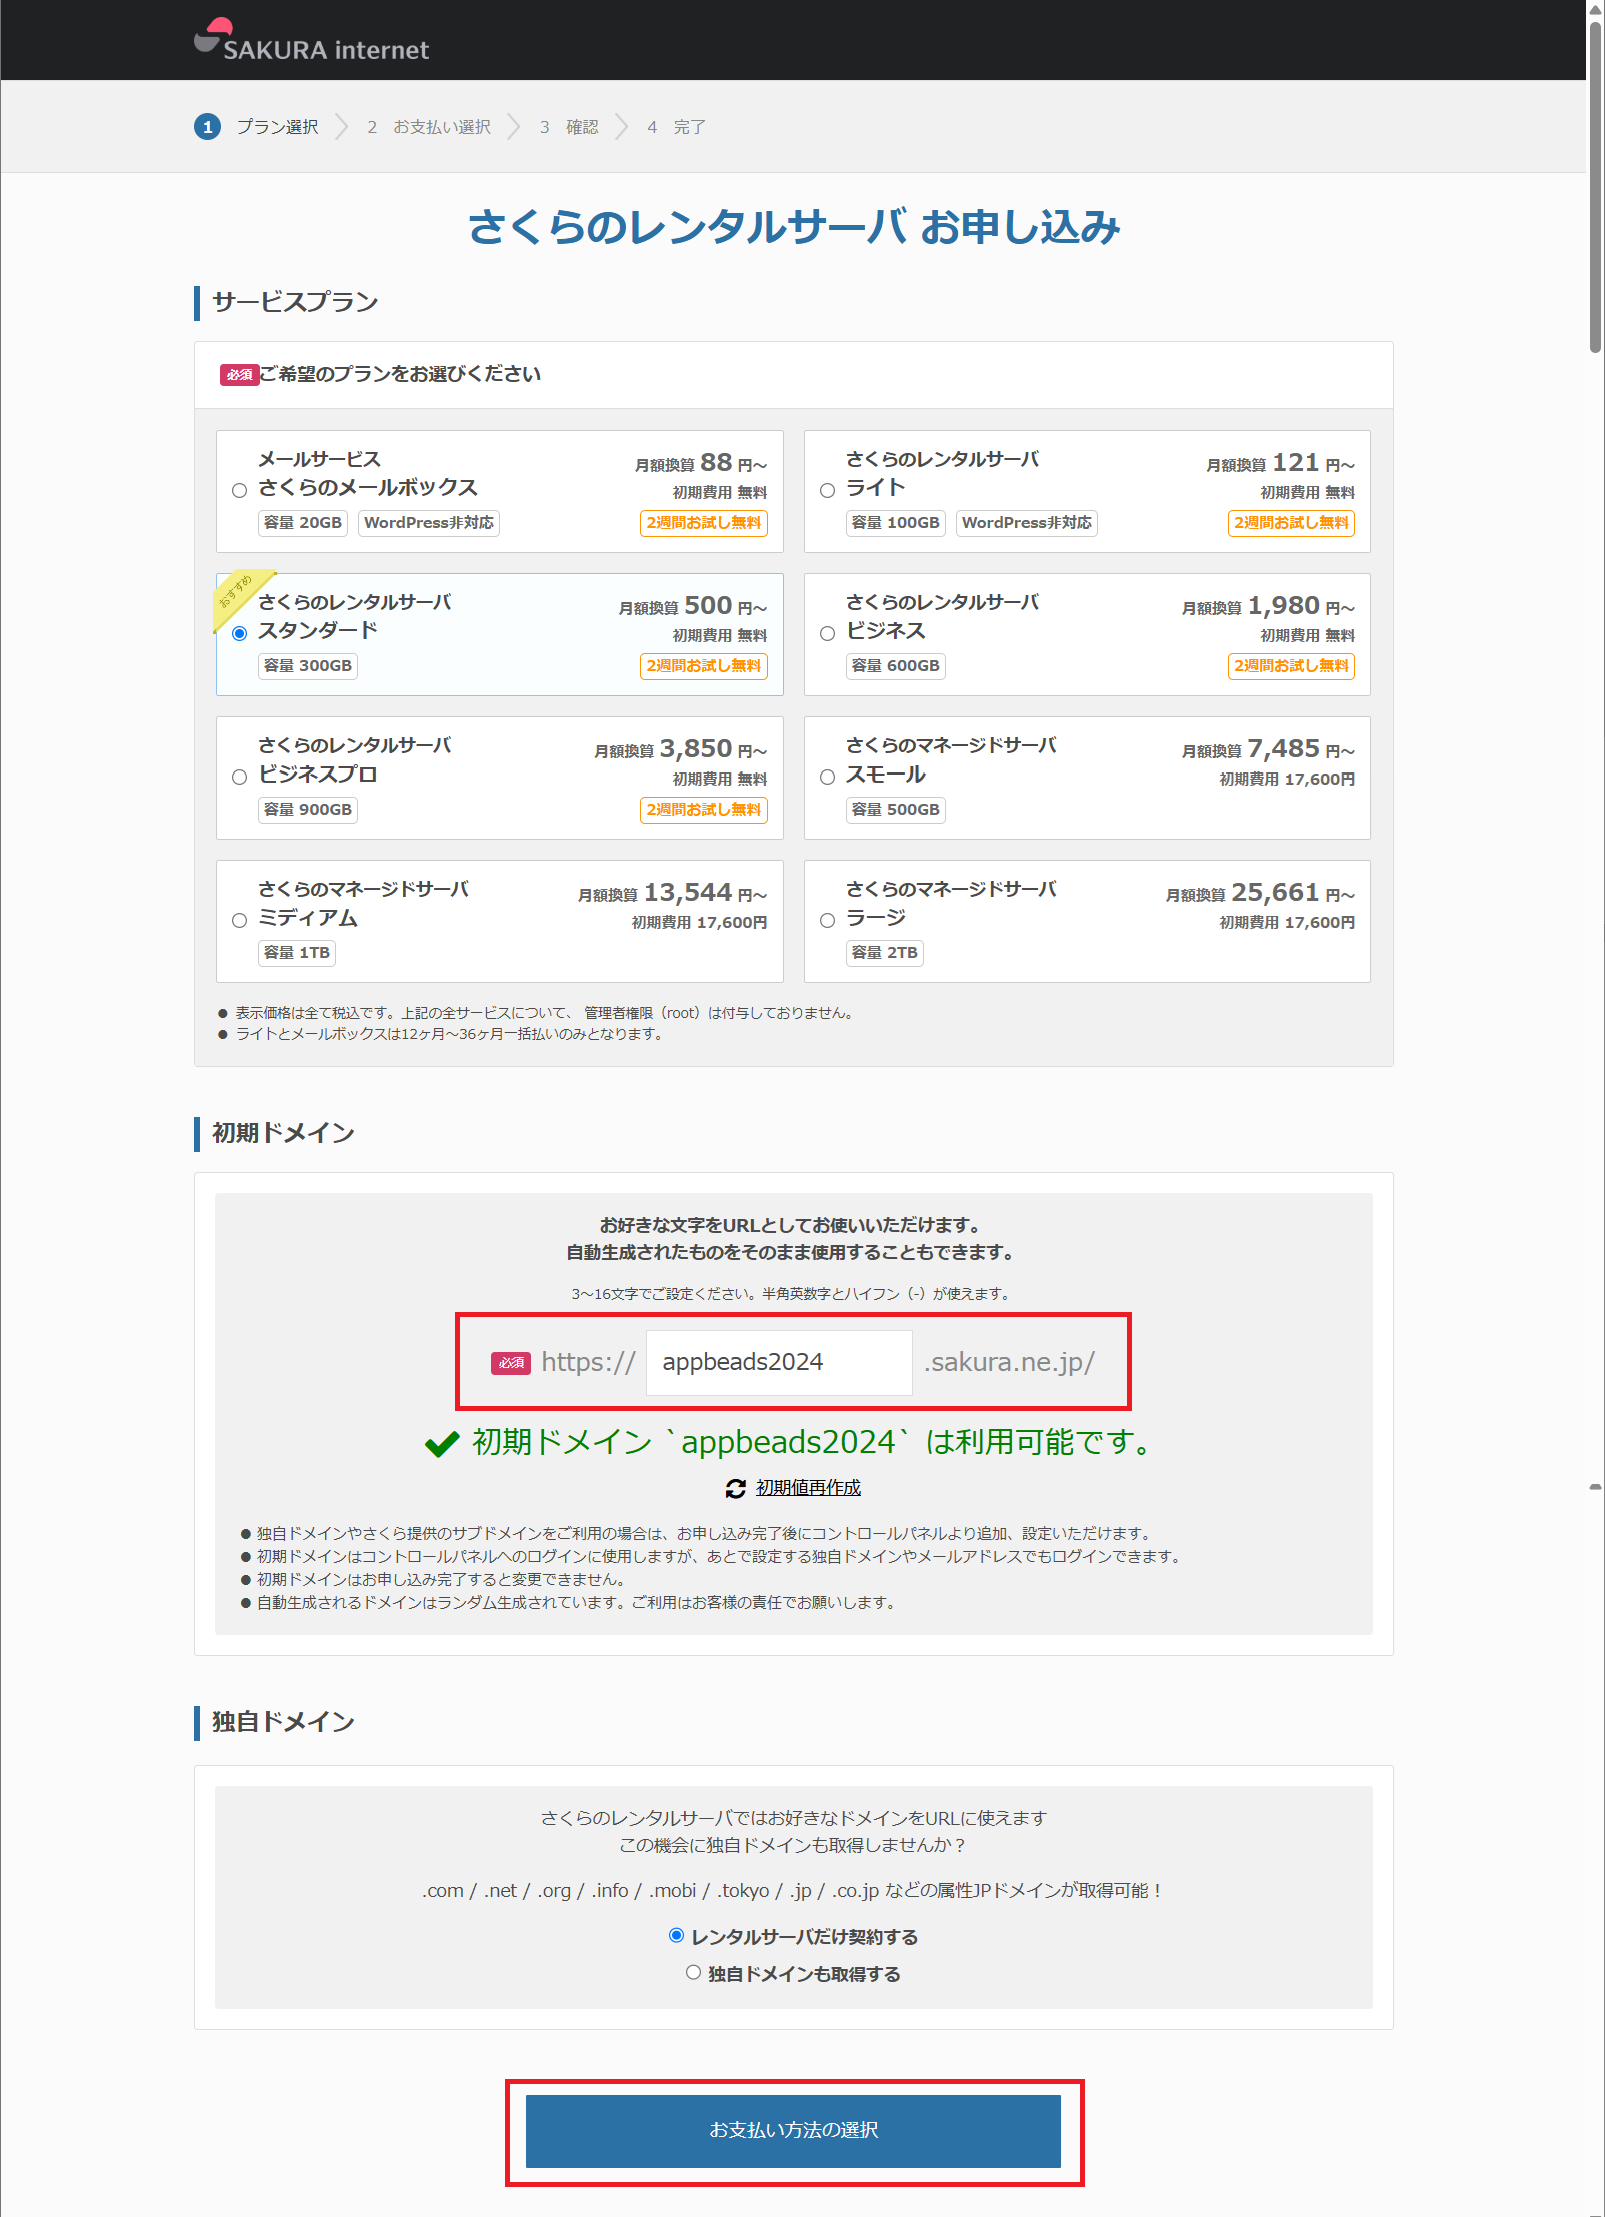Viewport: 1605px width, 2217px height.
Task: Click step 4 完了 in breadcrumb
Action: coord(676,127)
